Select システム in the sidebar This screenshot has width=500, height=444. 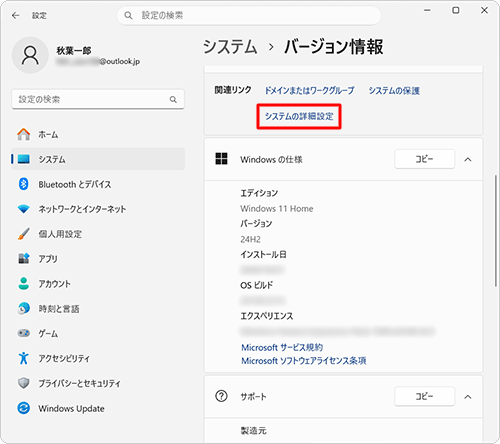point(98,159)
